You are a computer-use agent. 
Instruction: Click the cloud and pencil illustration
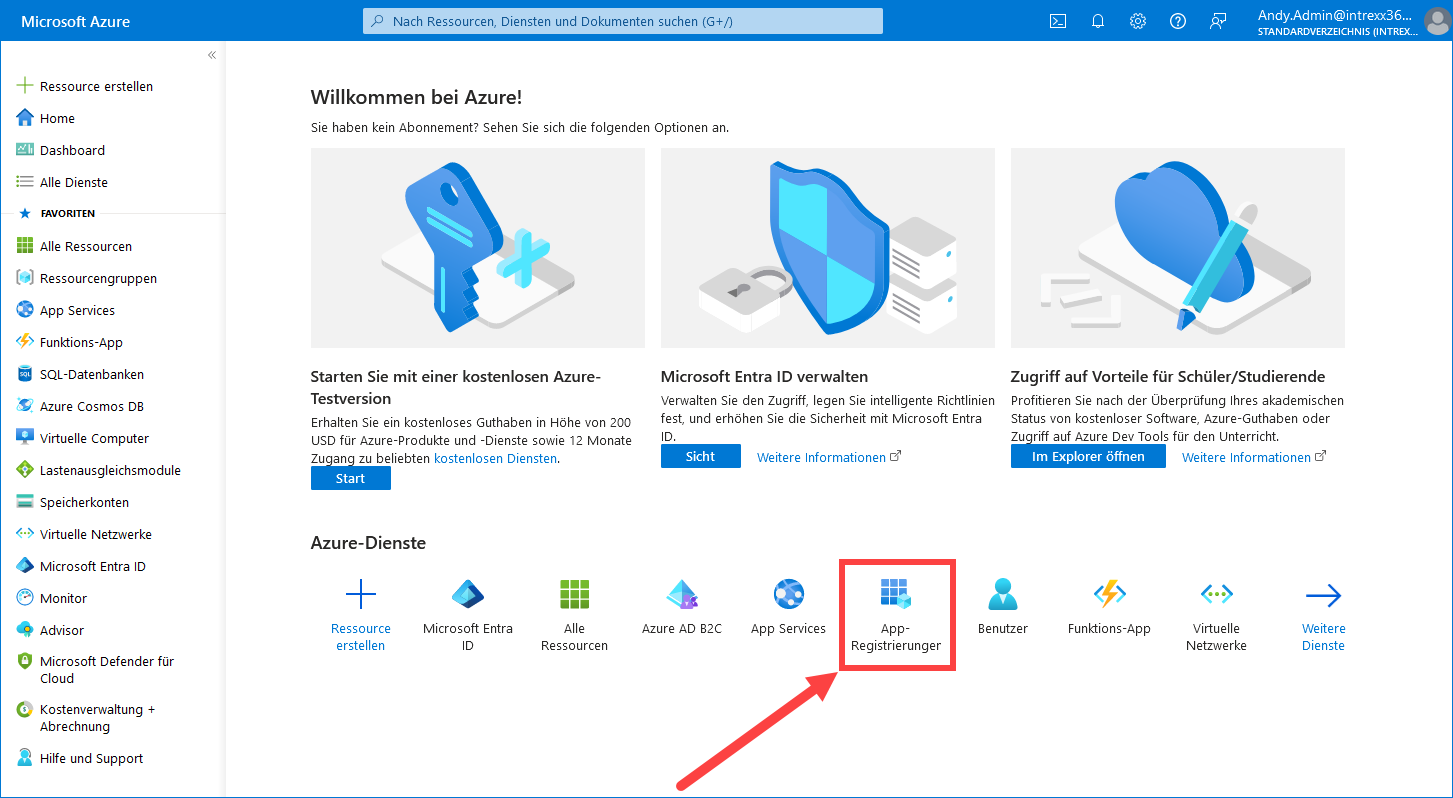1178,248
